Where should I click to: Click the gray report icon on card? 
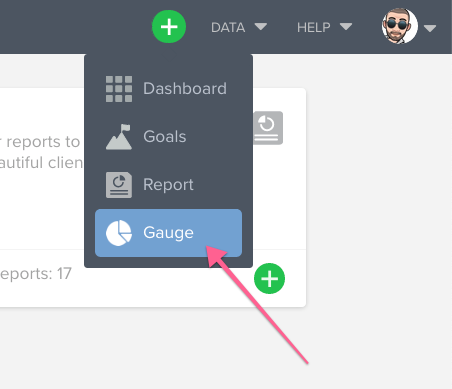tap(268, 128)
